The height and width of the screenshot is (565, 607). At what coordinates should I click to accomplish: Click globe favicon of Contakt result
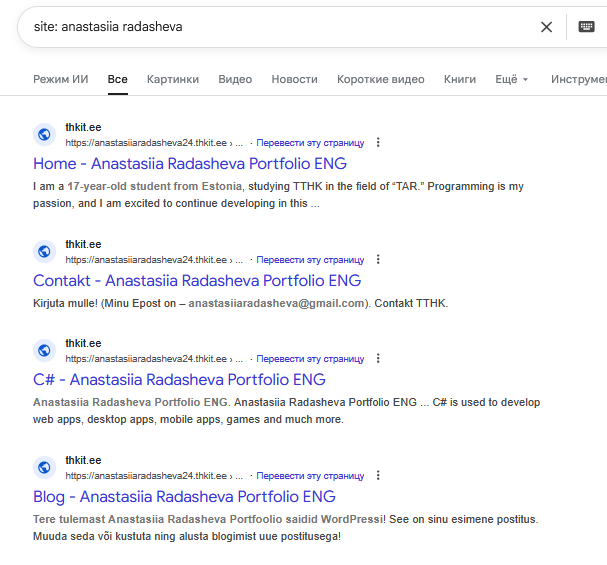point(43,252)
